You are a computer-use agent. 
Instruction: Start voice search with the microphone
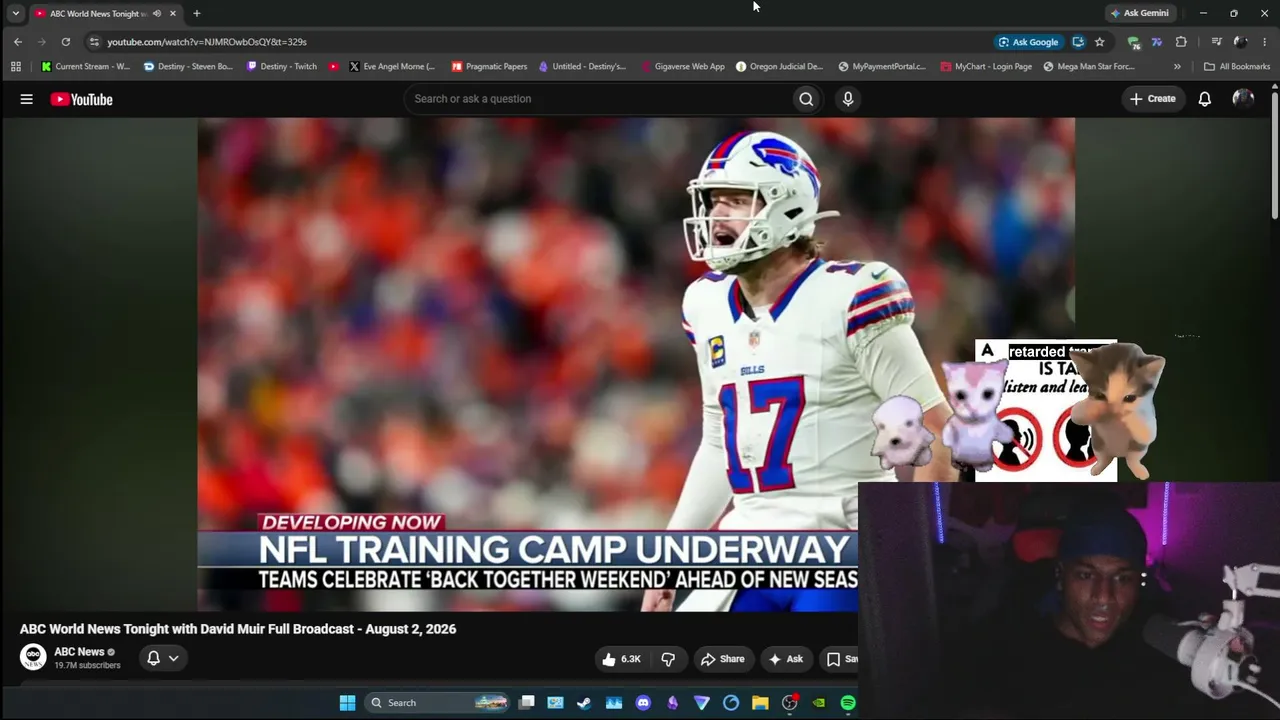(x=848, y=99)
